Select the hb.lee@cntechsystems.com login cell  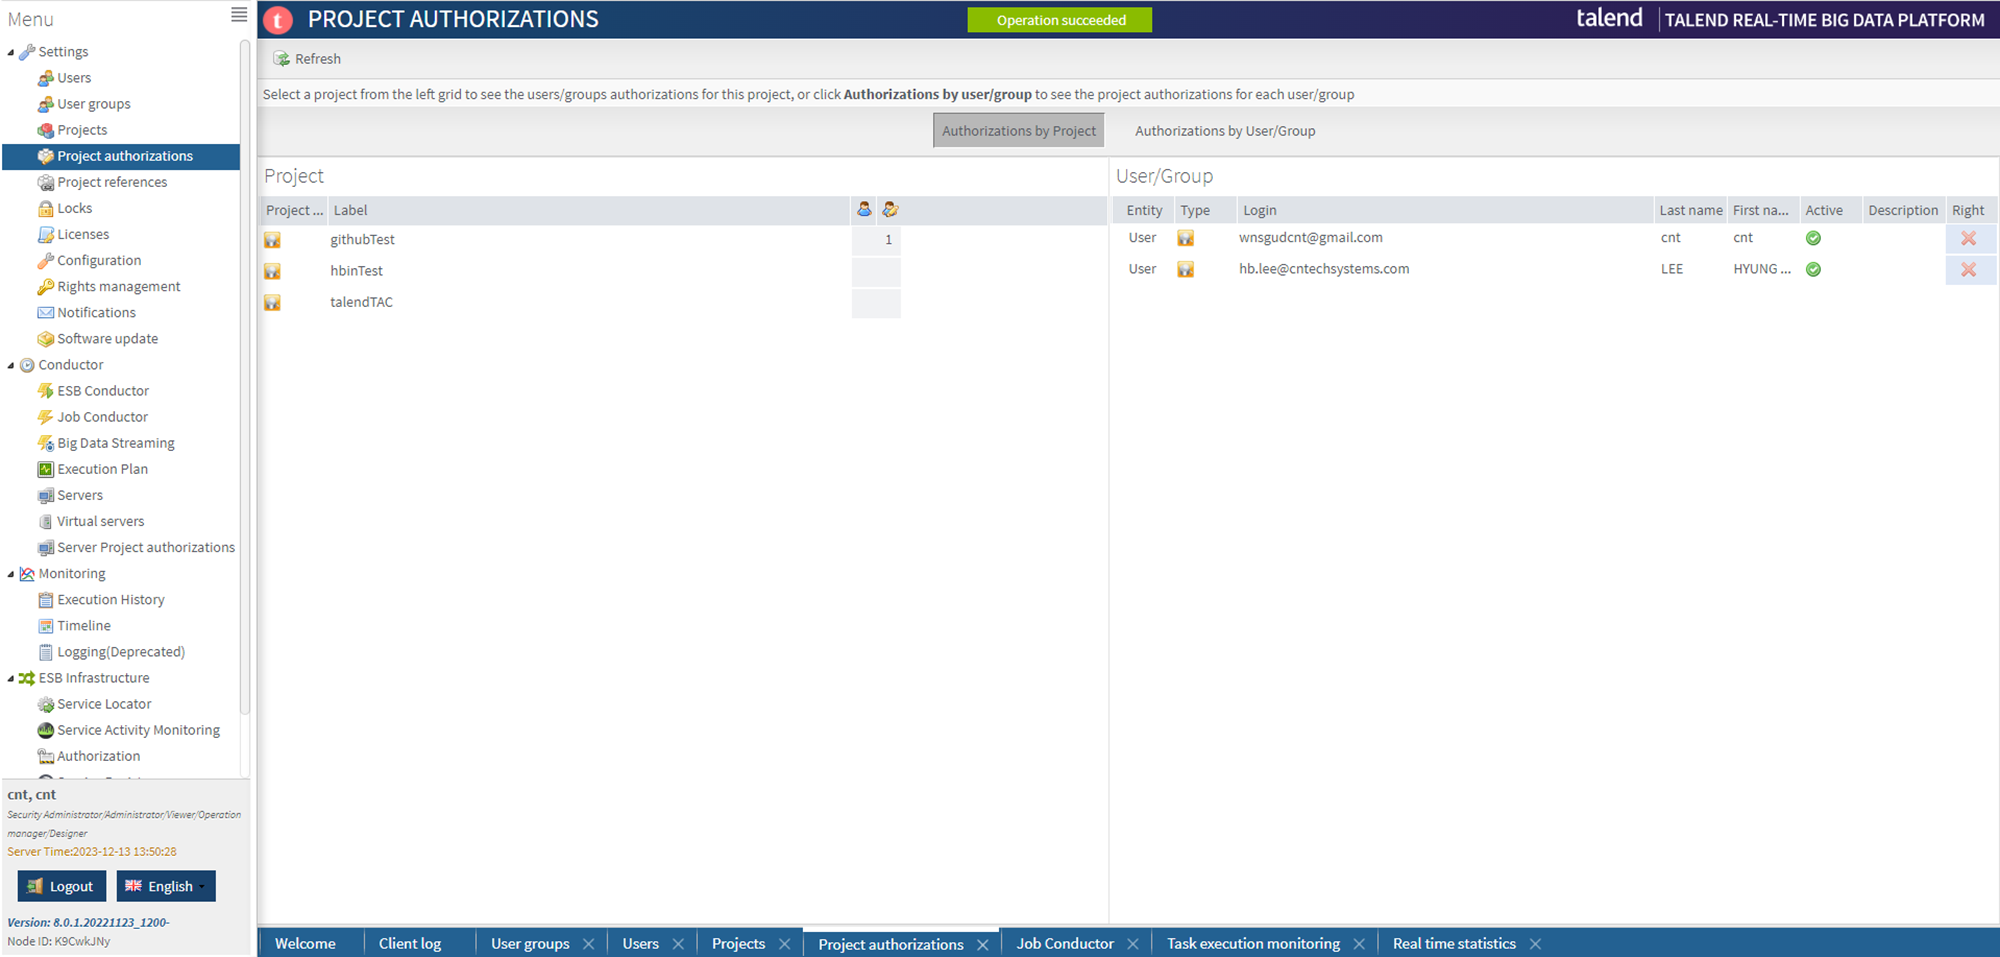(x=1324, y=269)
